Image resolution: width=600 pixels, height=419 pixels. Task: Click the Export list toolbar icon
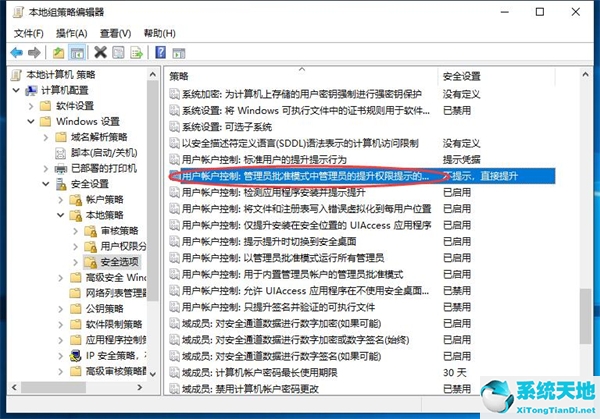click(x=136, y=52)
